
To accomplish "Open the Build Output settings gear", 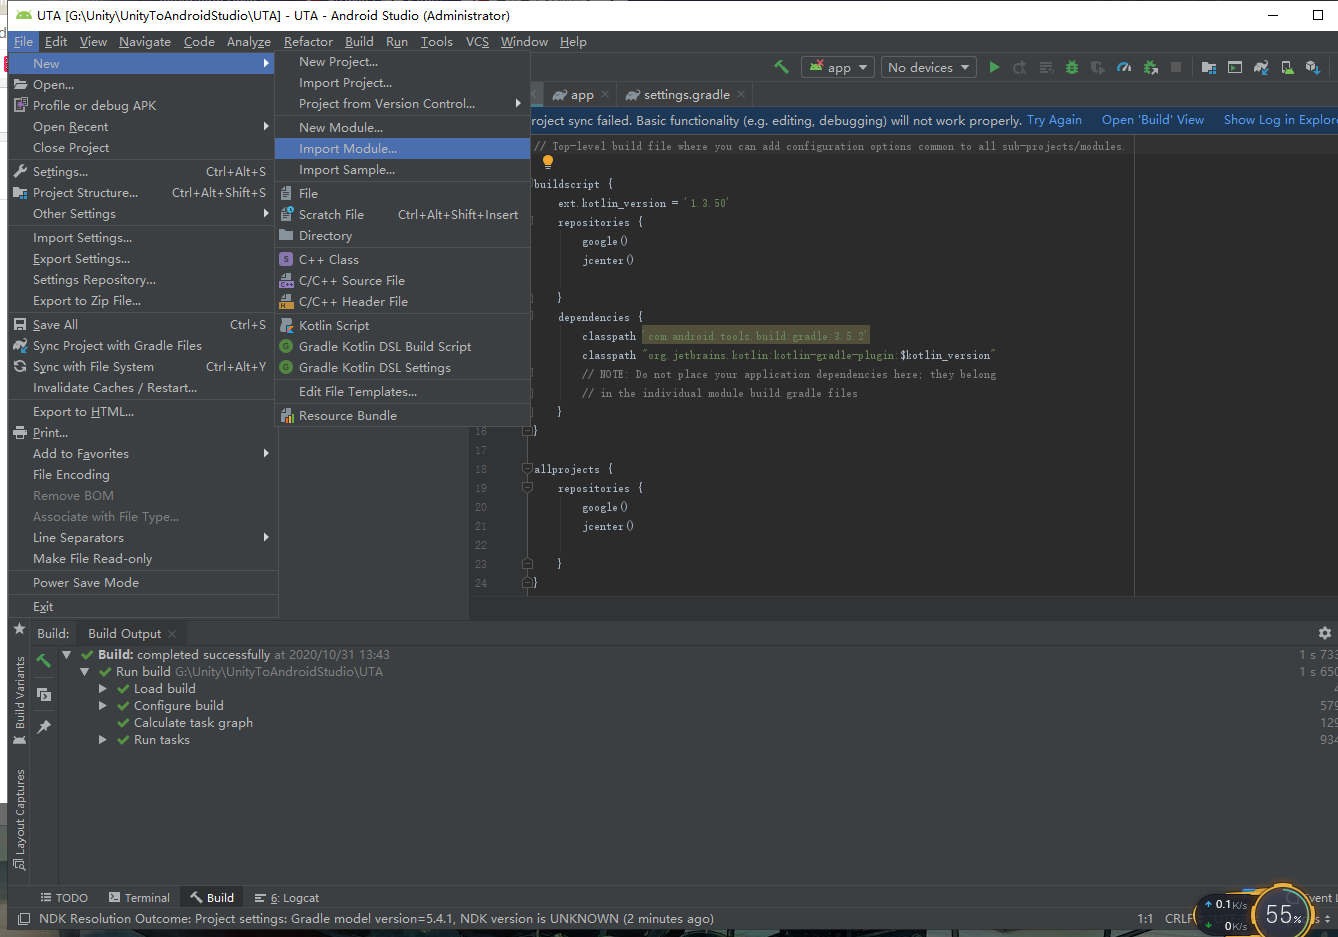I will coord(1325,633).
